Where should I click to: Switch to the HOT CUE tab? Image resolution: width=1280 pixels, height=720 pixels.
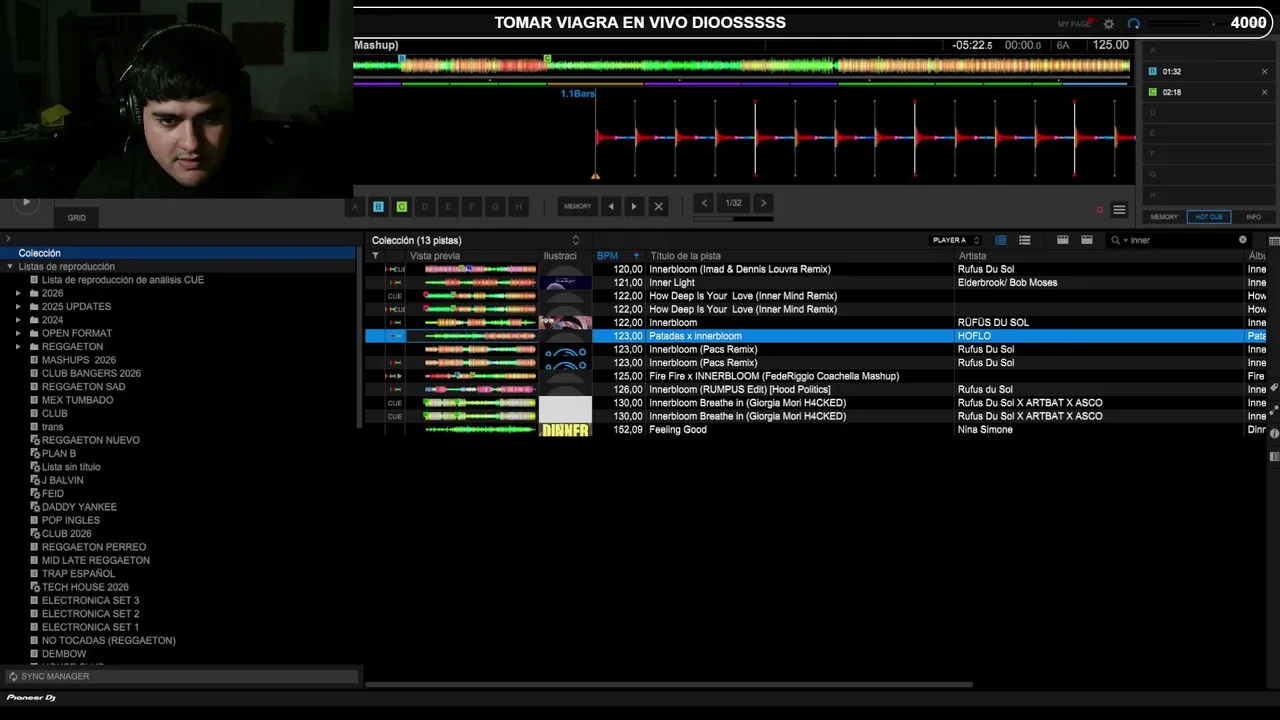click(x=1209, y=217)
